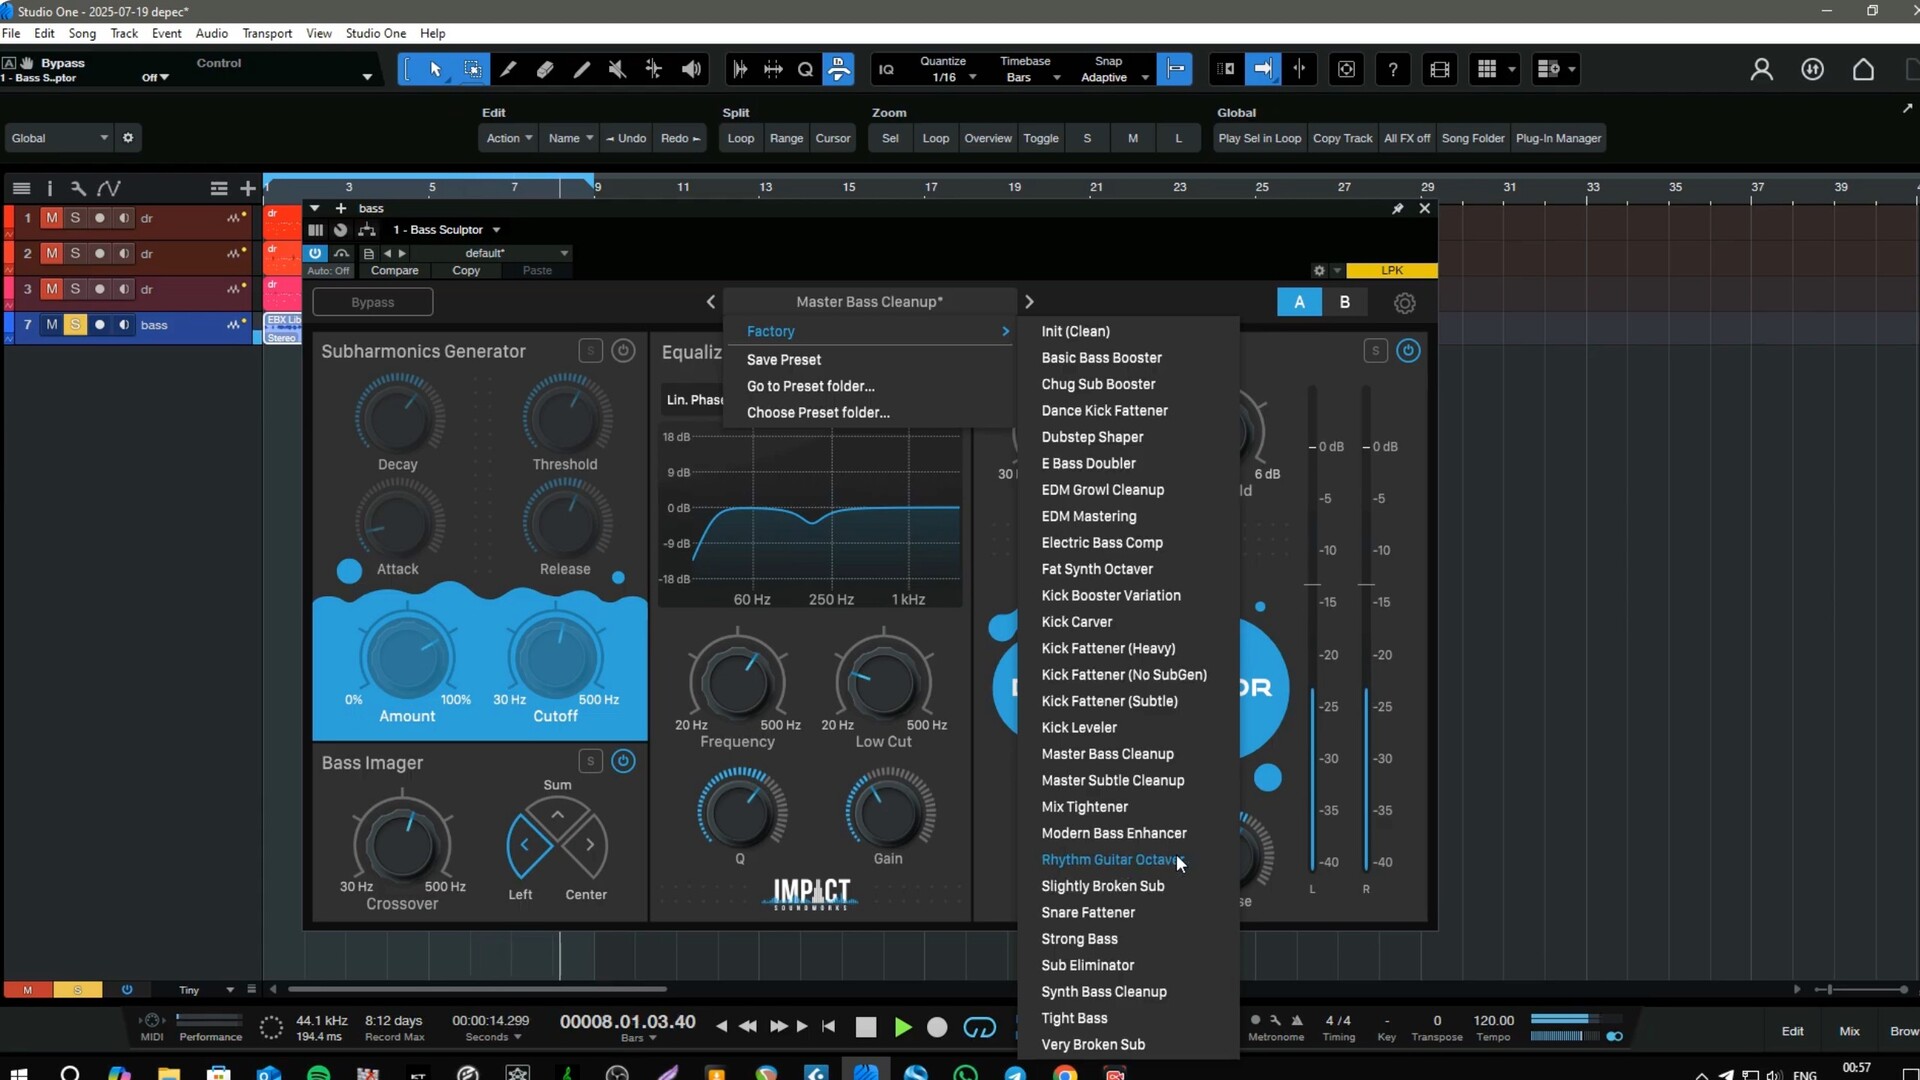Select the Bend tool
Viewport: 1920px width, 1080px height.
[653, 69]
